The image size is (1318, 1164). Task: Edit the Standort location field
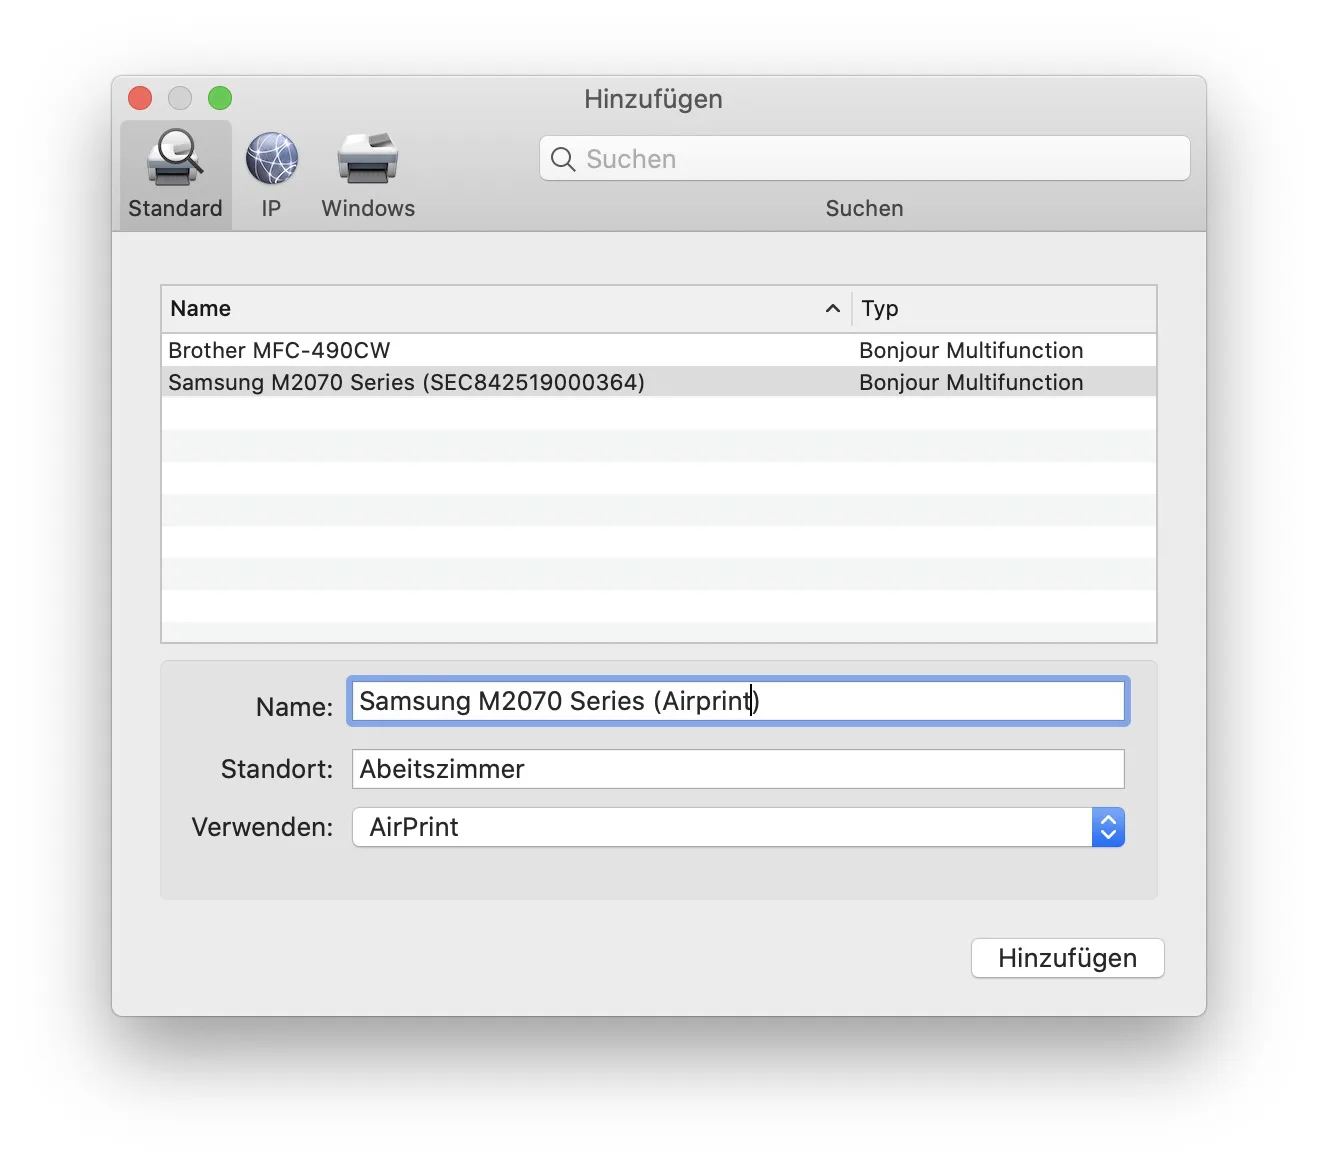click(738, 769)
